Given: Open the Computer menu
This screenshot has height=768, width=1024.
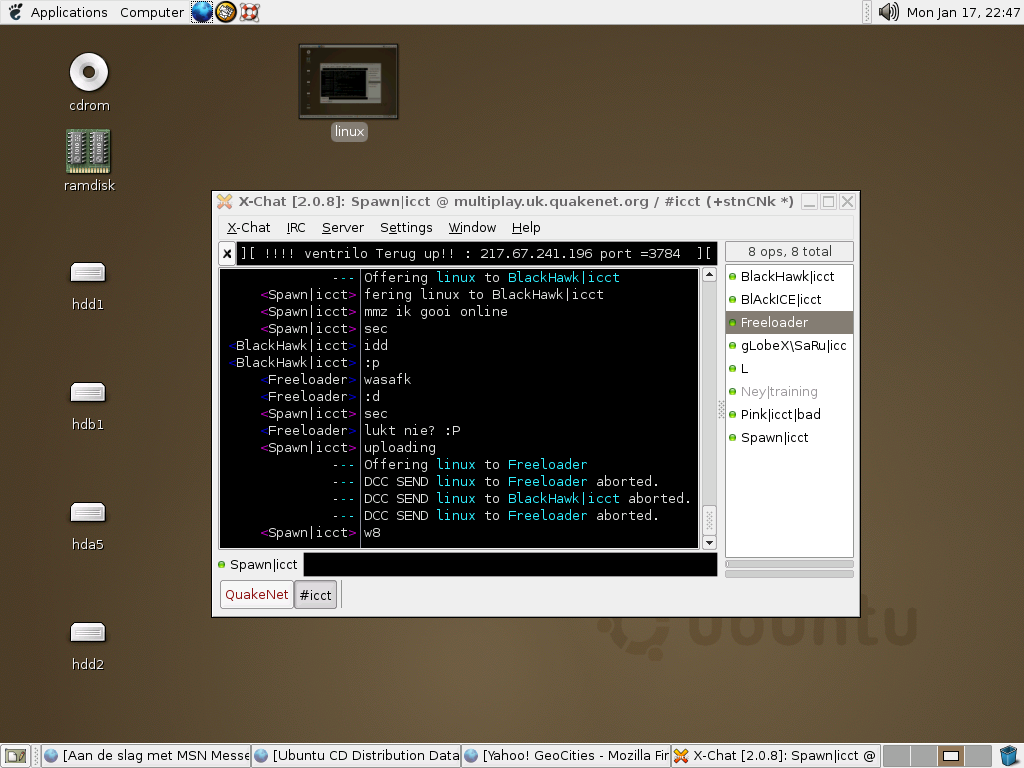Looking at the screenshot, I should [152, 12].
